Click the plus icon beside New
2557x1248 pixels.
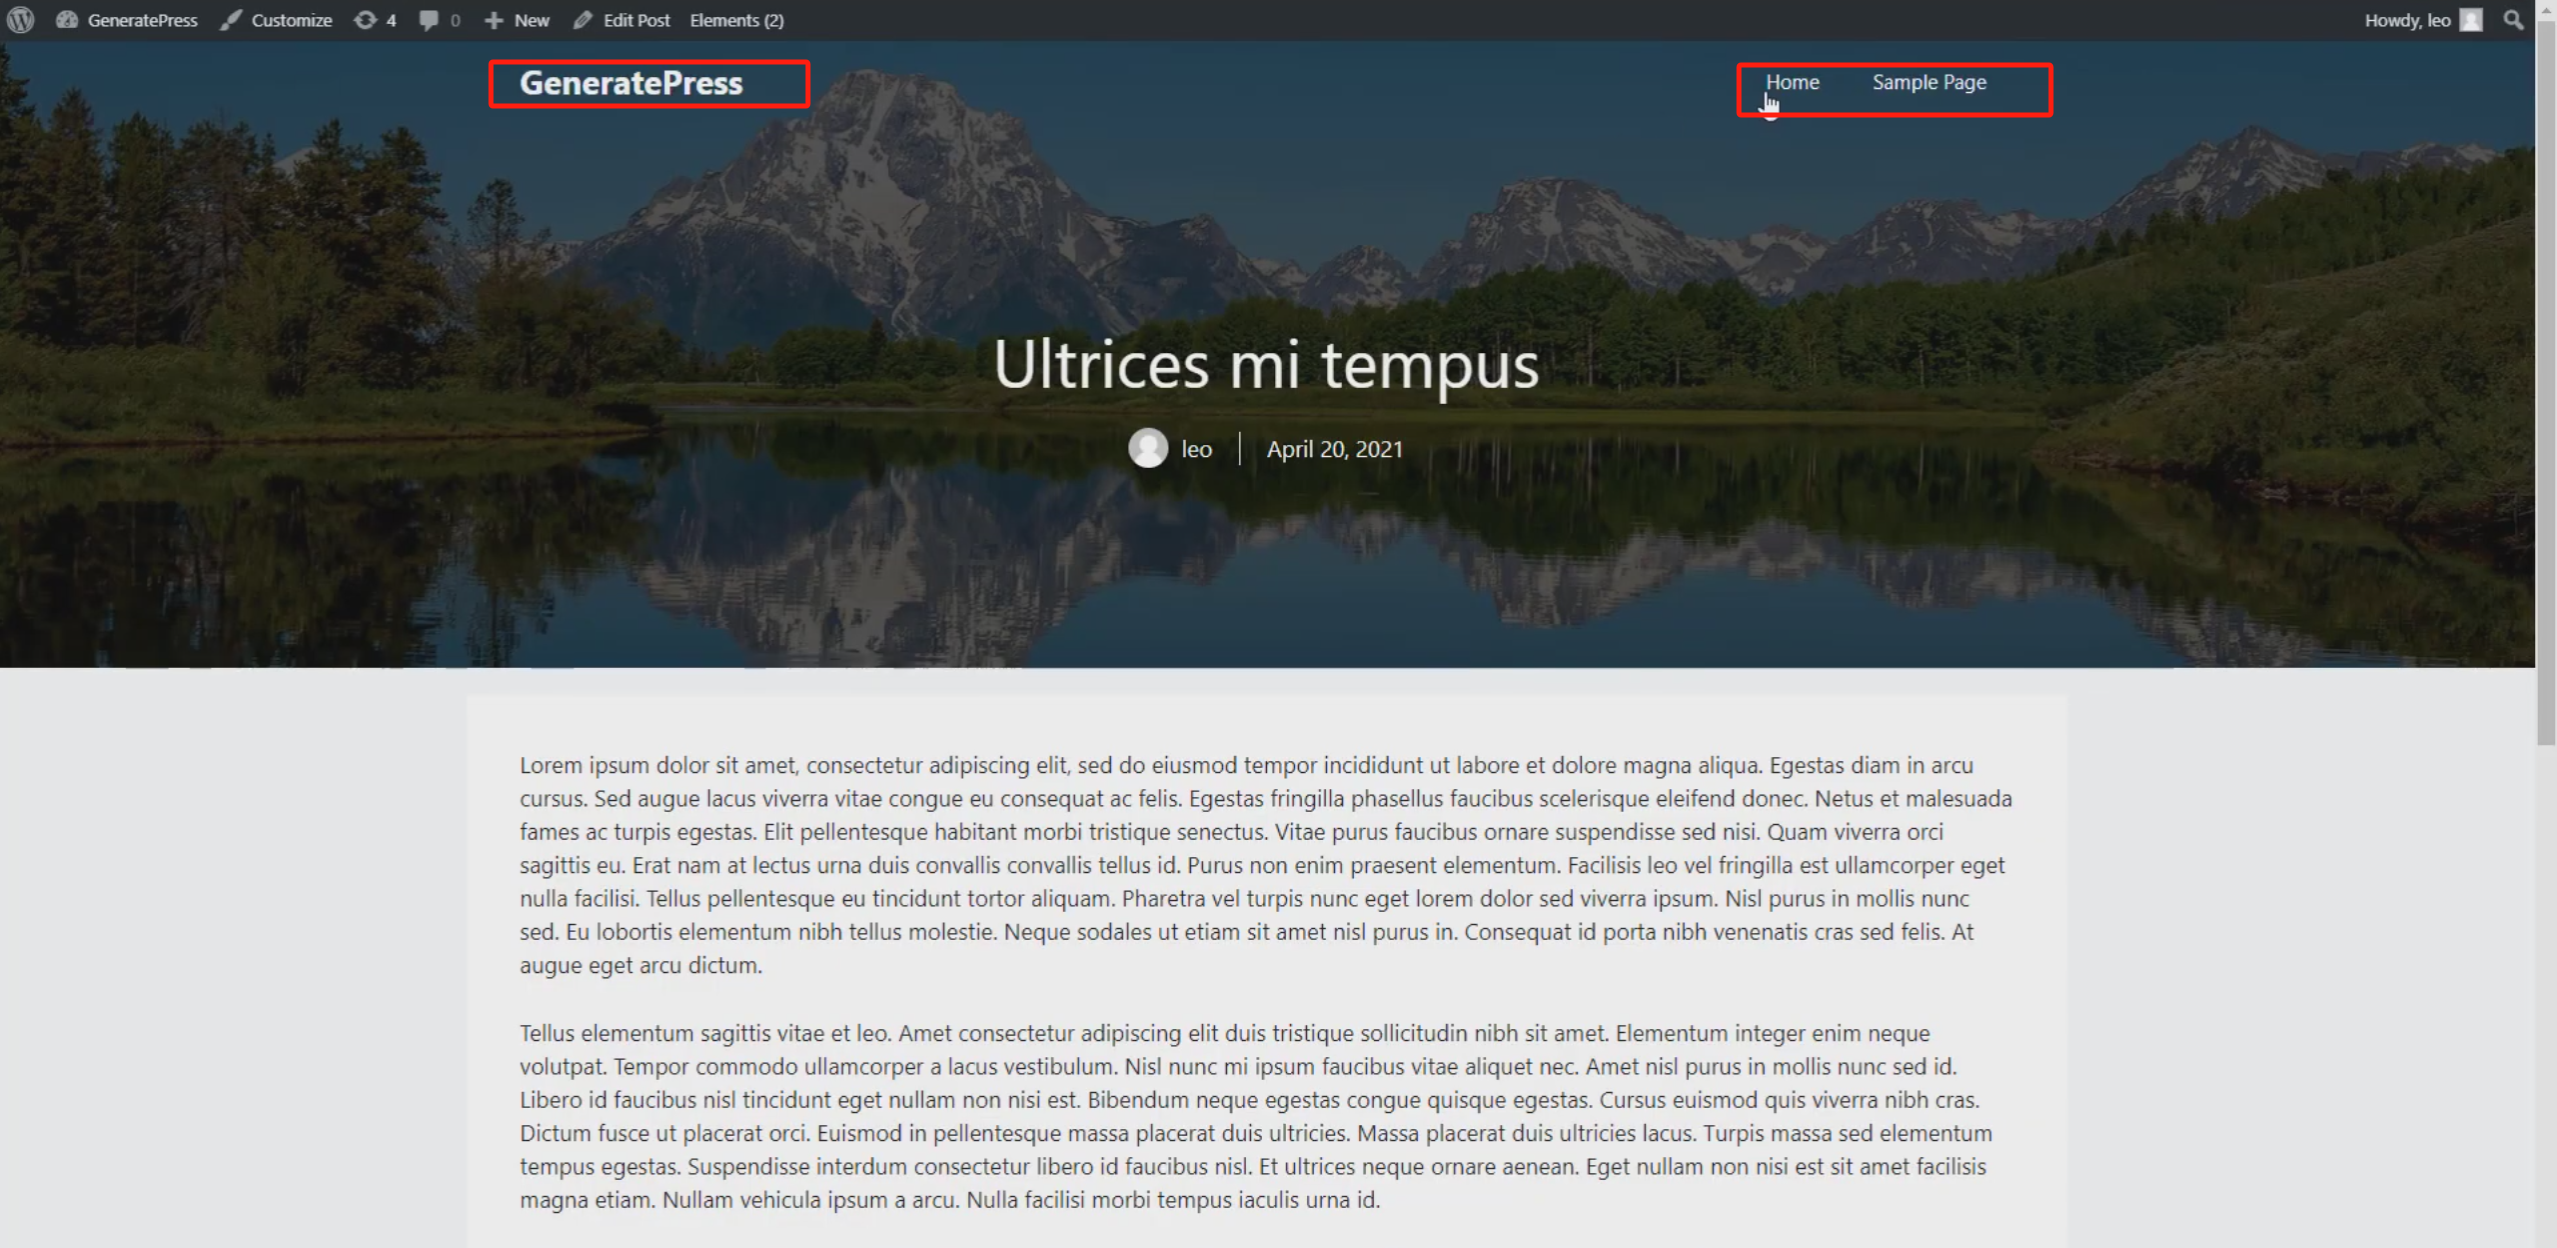[x=494, y=20]
